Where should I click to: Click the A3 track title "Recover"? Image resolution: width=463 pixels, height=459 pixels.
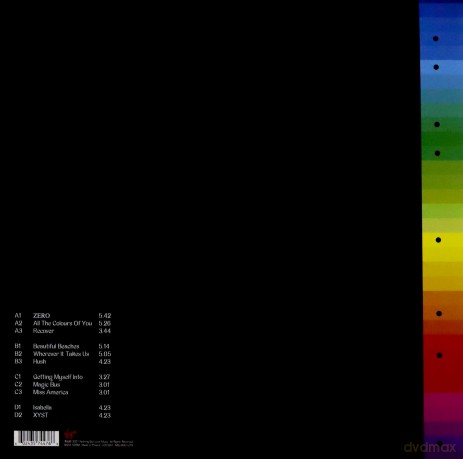pos(43,331)
